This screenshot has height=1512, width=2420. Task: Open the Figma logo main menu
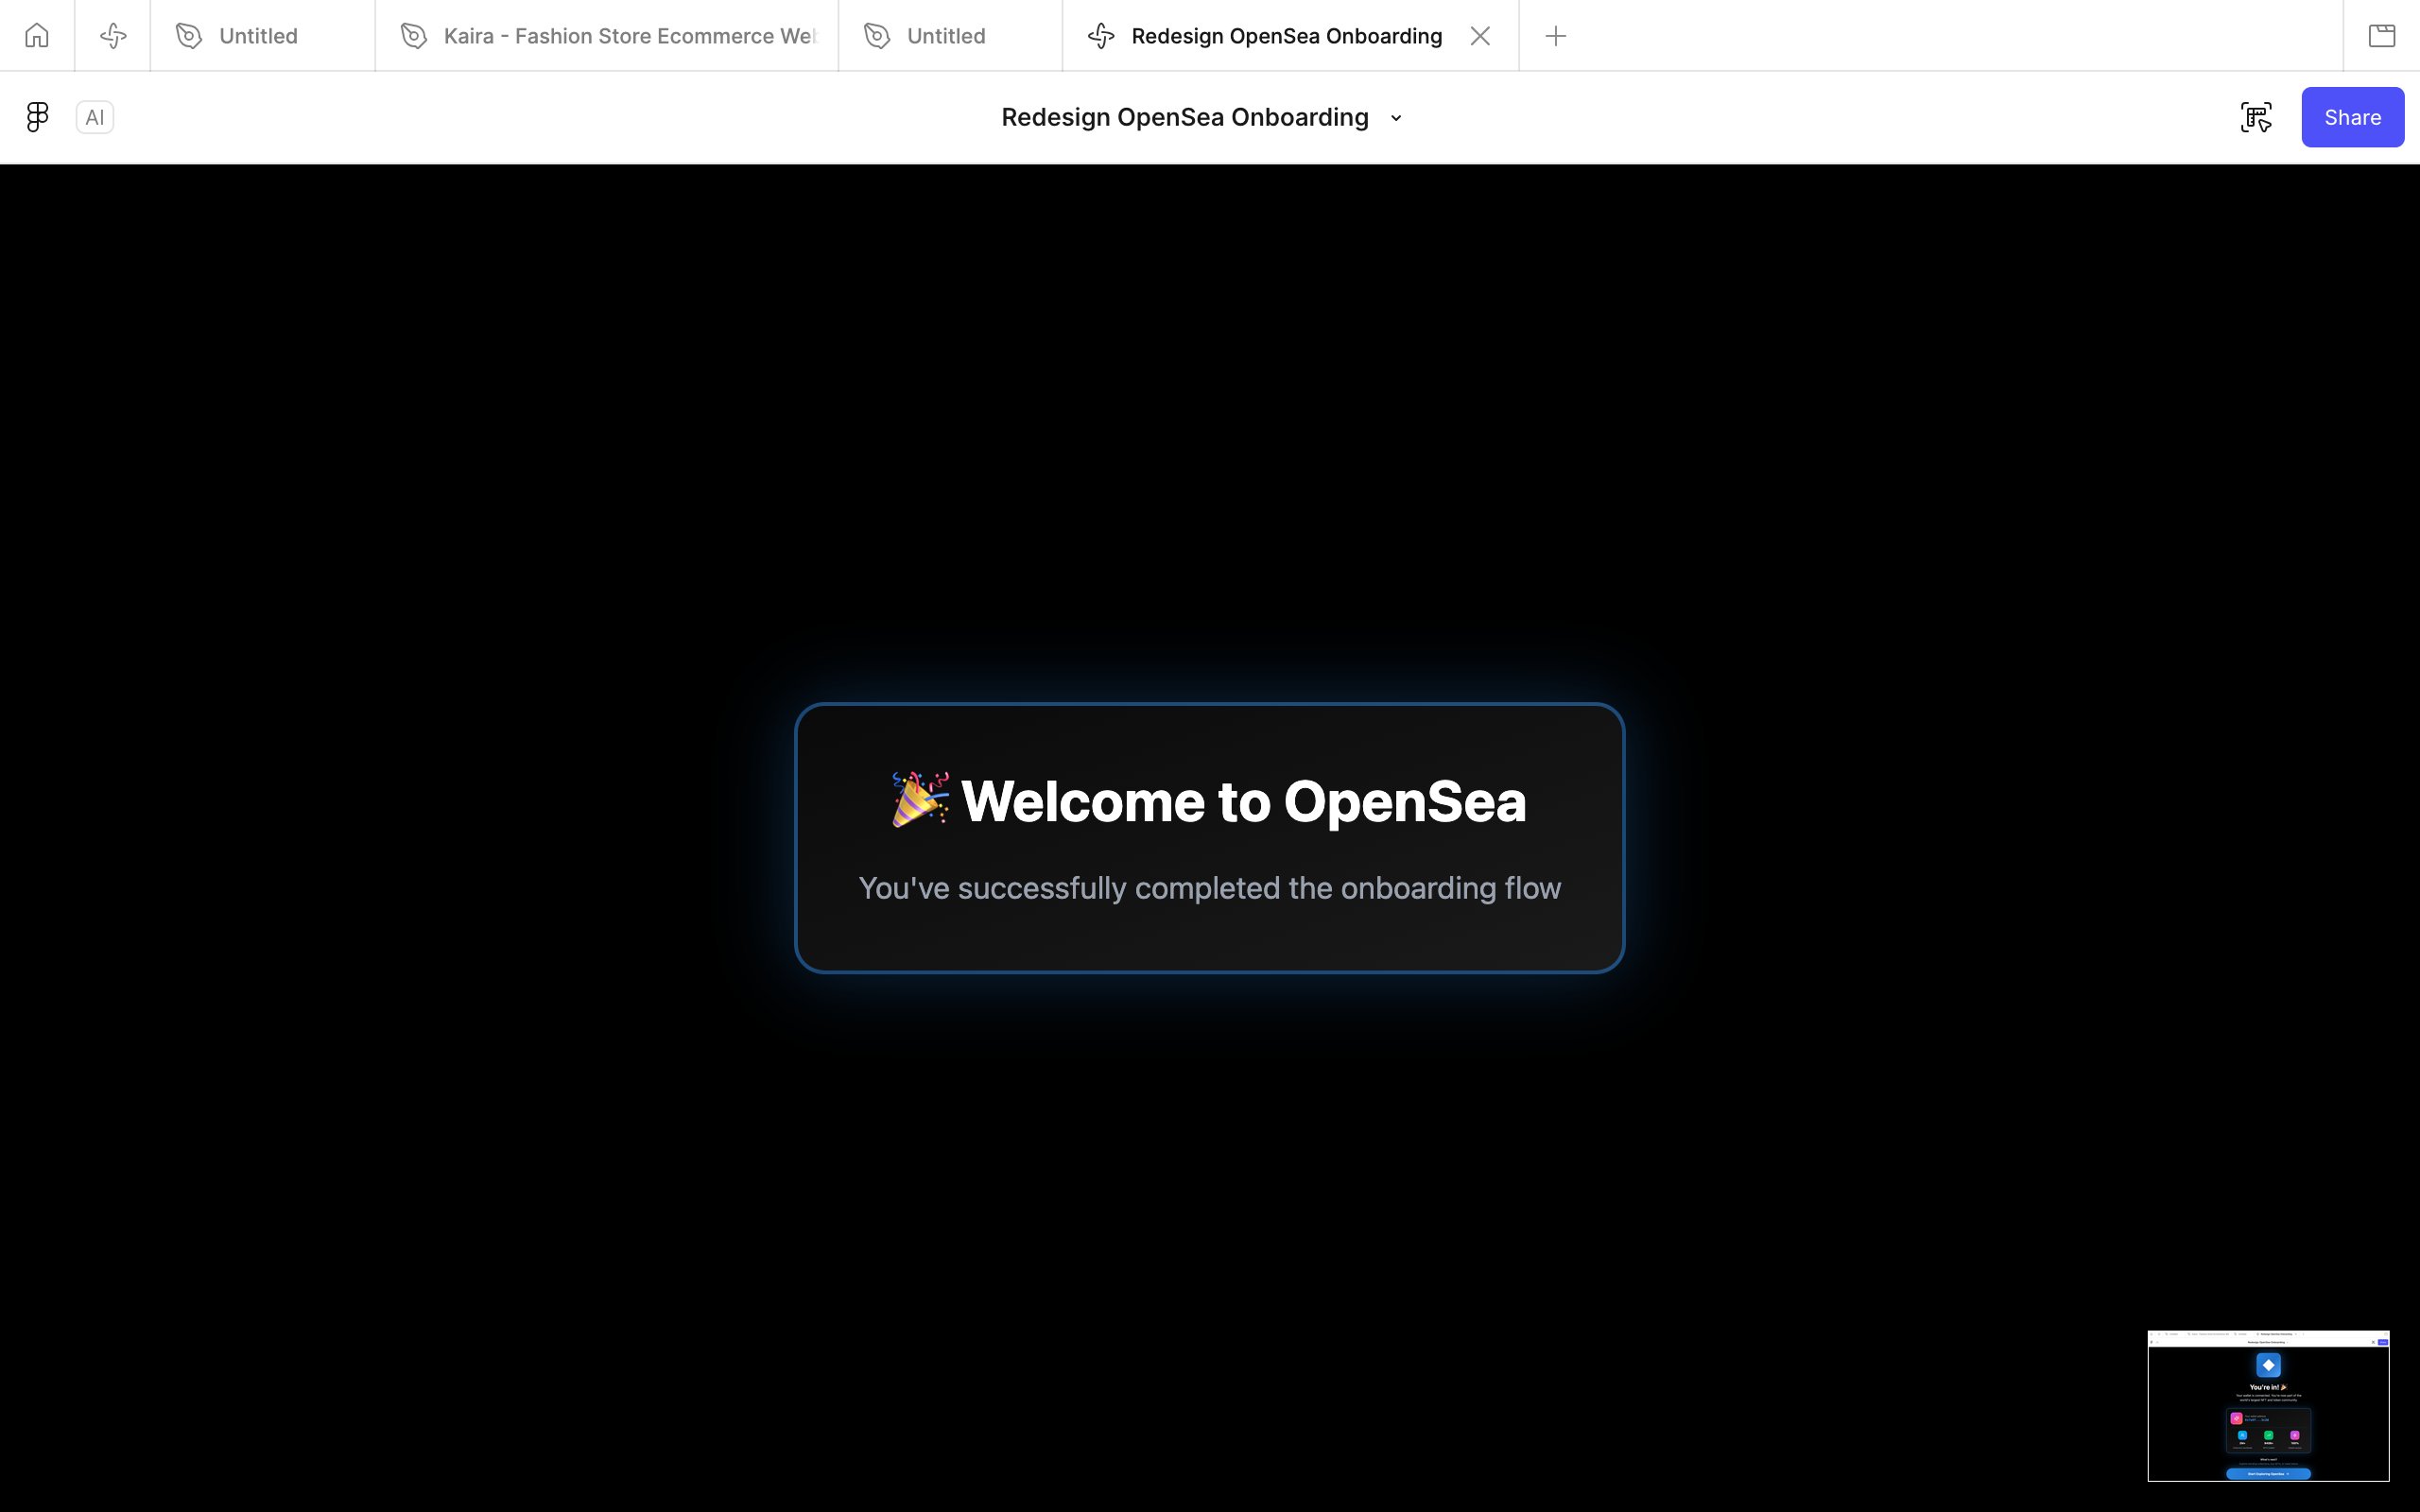[x=37, y=117]
